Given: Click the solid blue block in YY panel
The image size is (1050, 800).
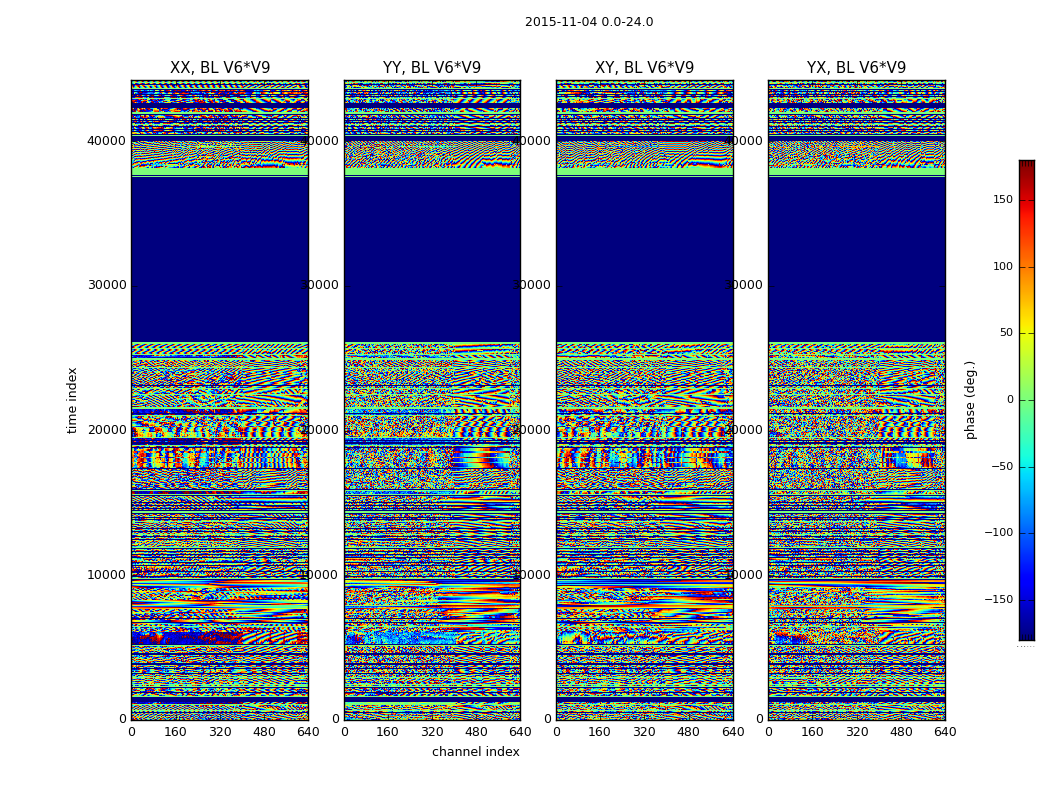Looking at the screenshot, I should point(432,258).
